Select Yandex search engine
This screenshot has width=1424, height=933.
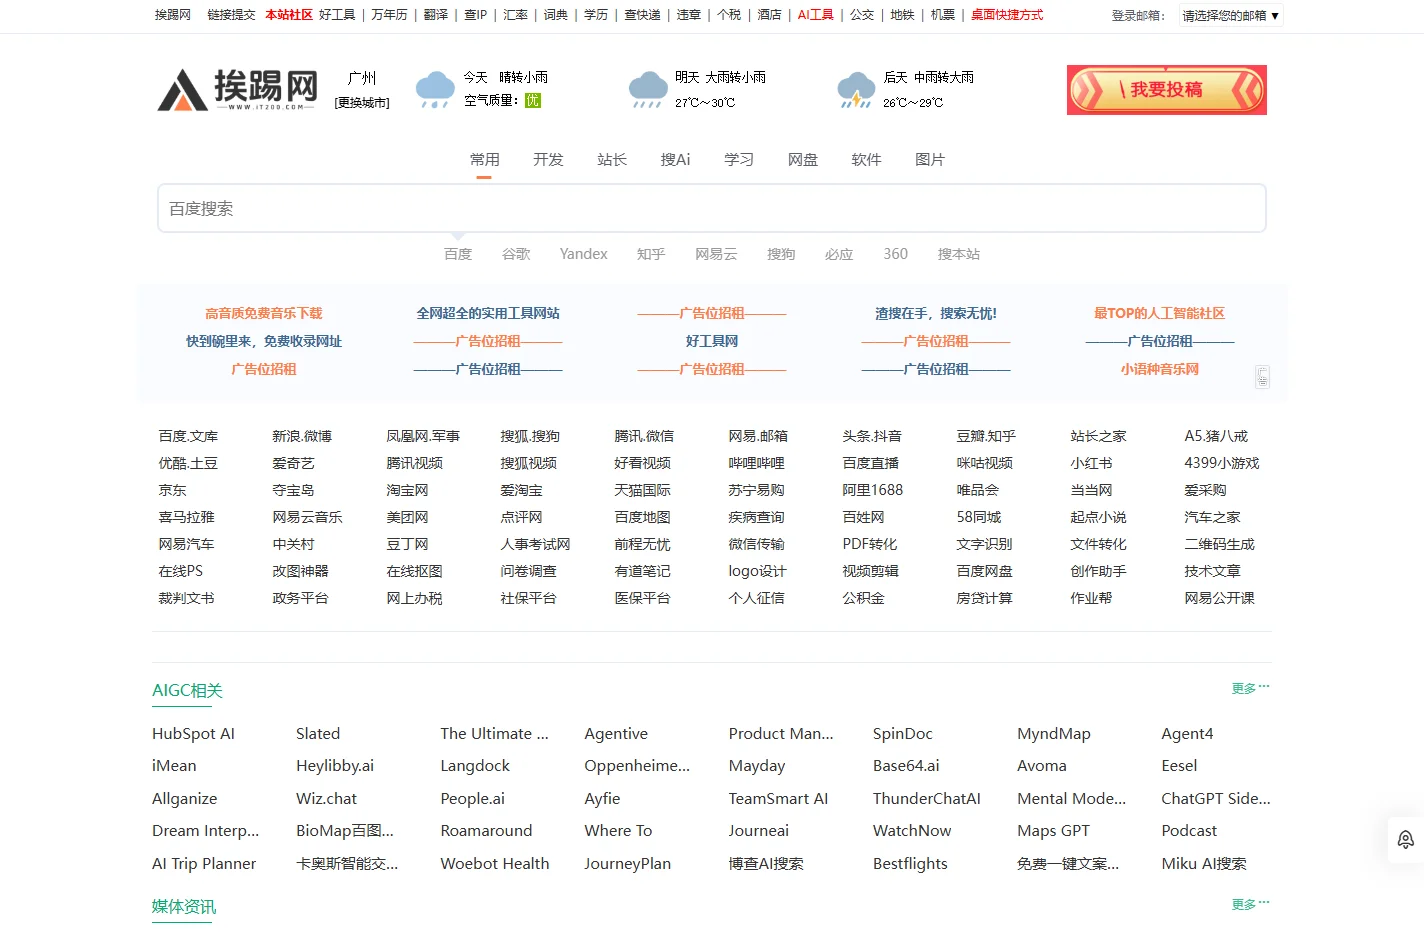584,254
